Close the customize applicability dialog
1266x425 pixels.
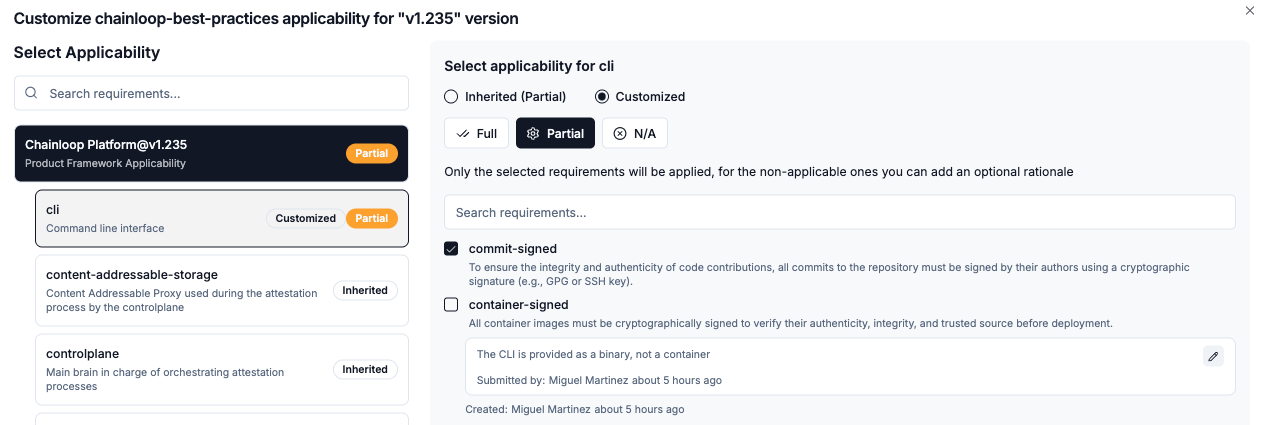coord(1249,10)
